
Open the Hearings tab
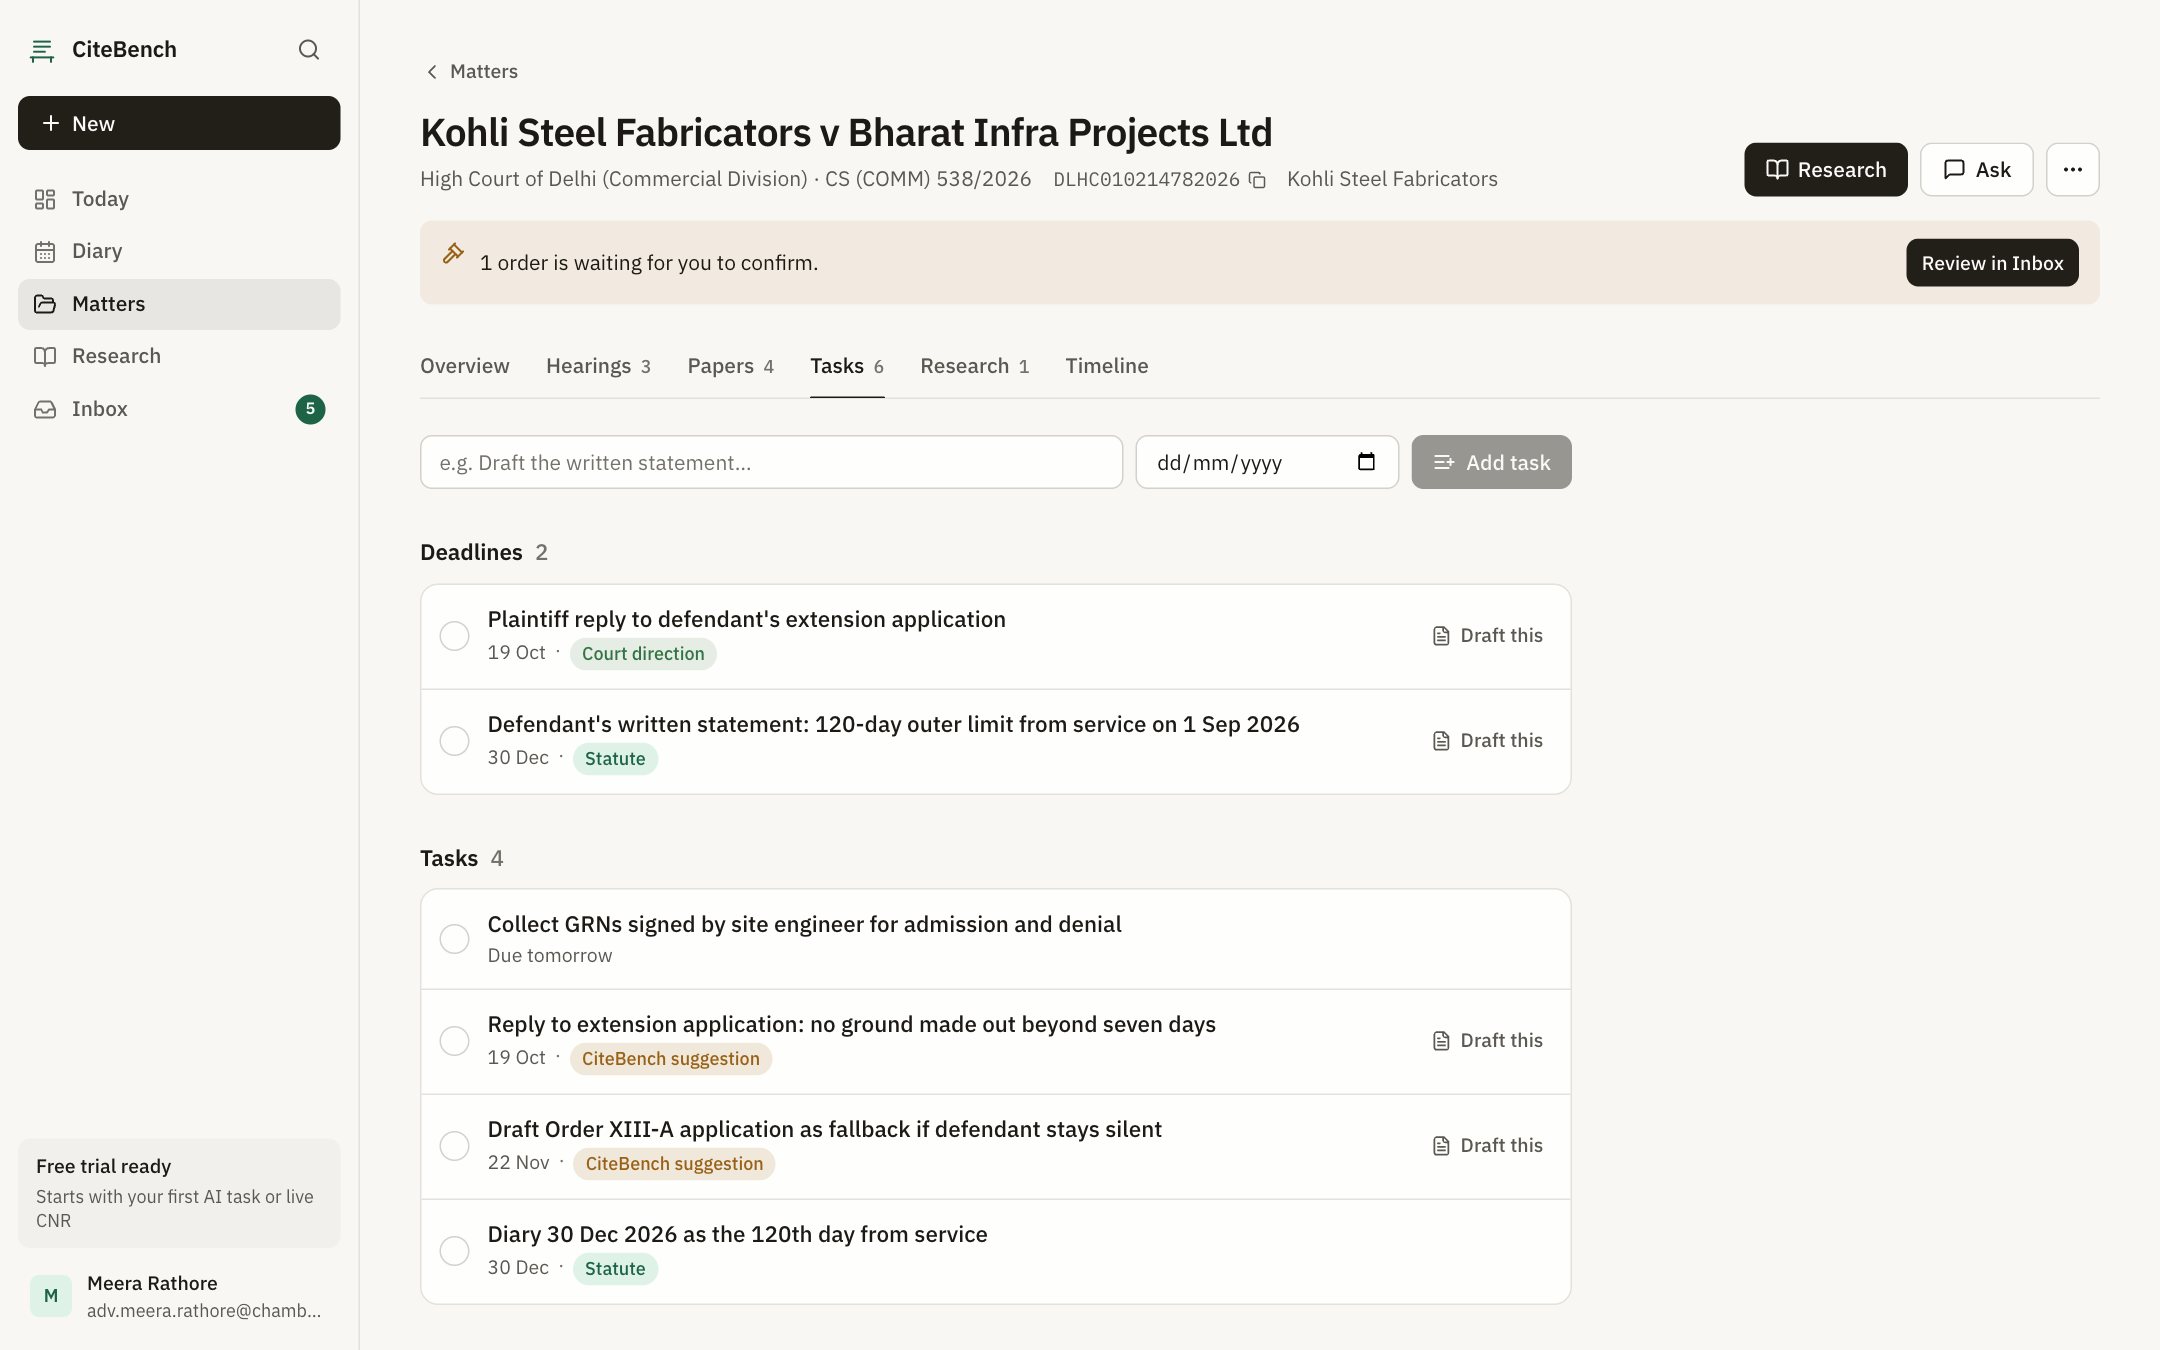click(598, 366)
